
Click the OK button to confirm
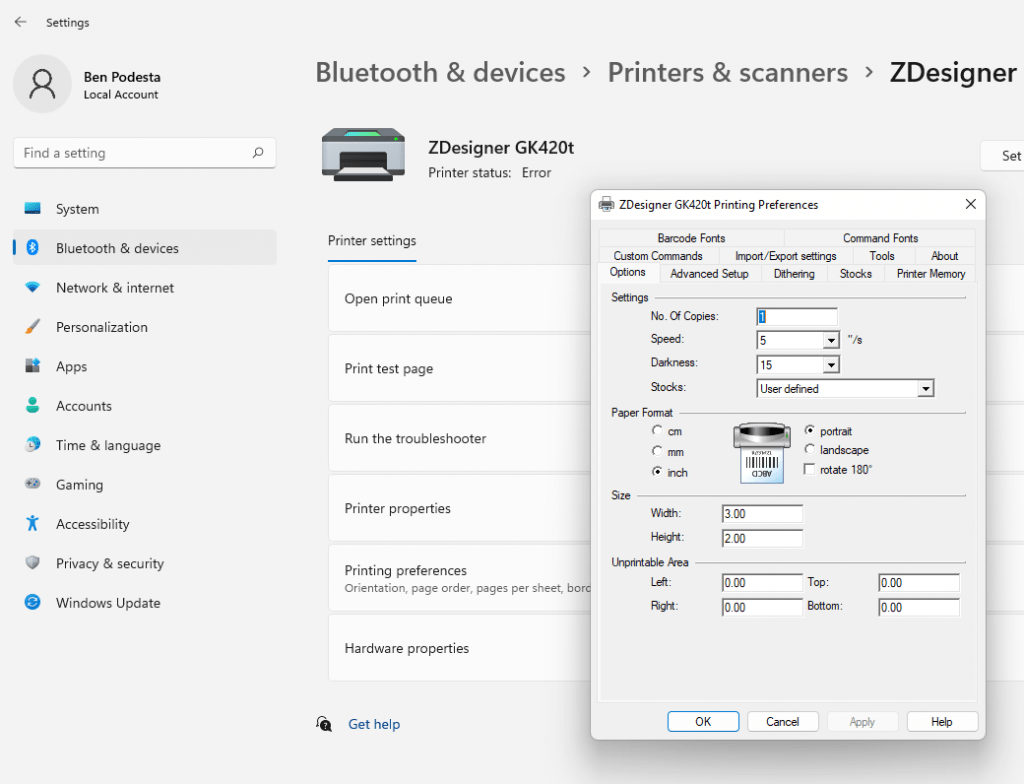pyautogui.click(x=703, y=721)
